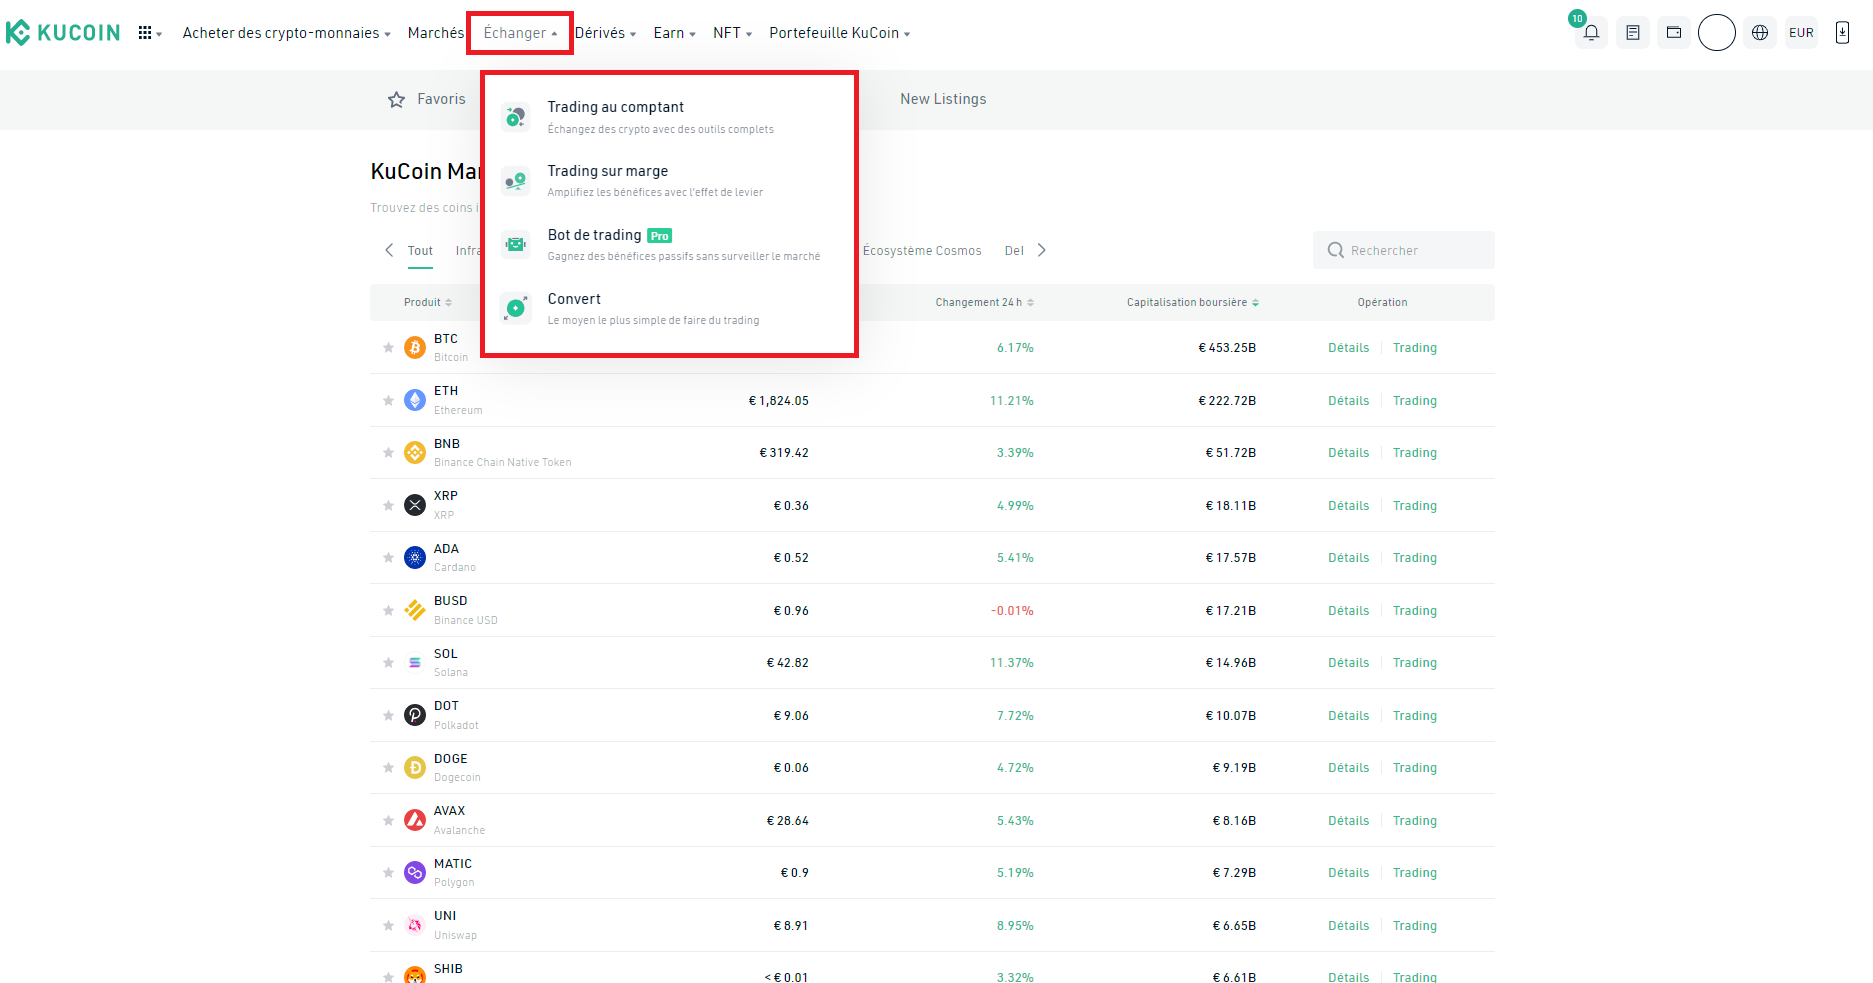1873x983 pixels.
Task: Click the Rechercher search field
Action: (x=1403, y=250)
